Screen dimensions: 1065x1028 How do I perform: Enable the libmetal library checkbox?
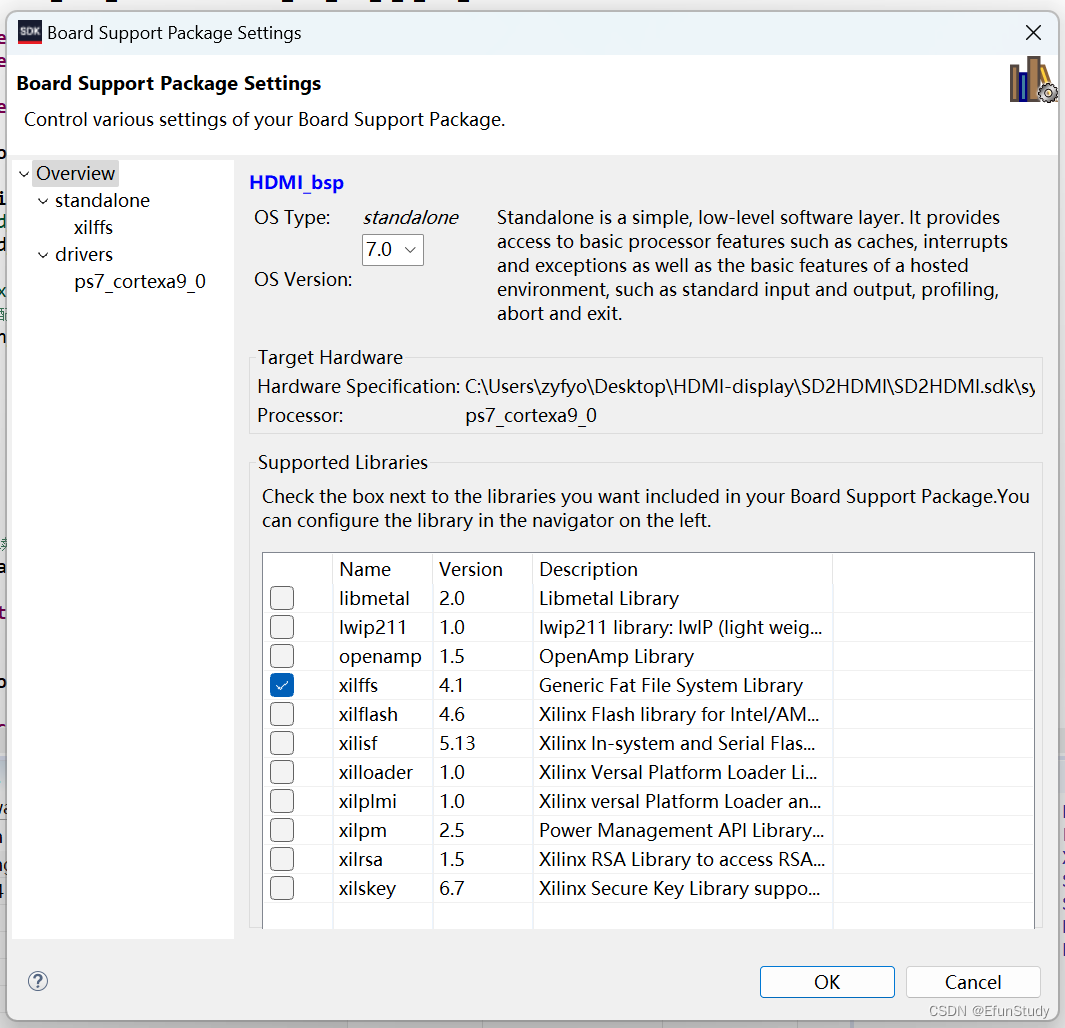282,598
